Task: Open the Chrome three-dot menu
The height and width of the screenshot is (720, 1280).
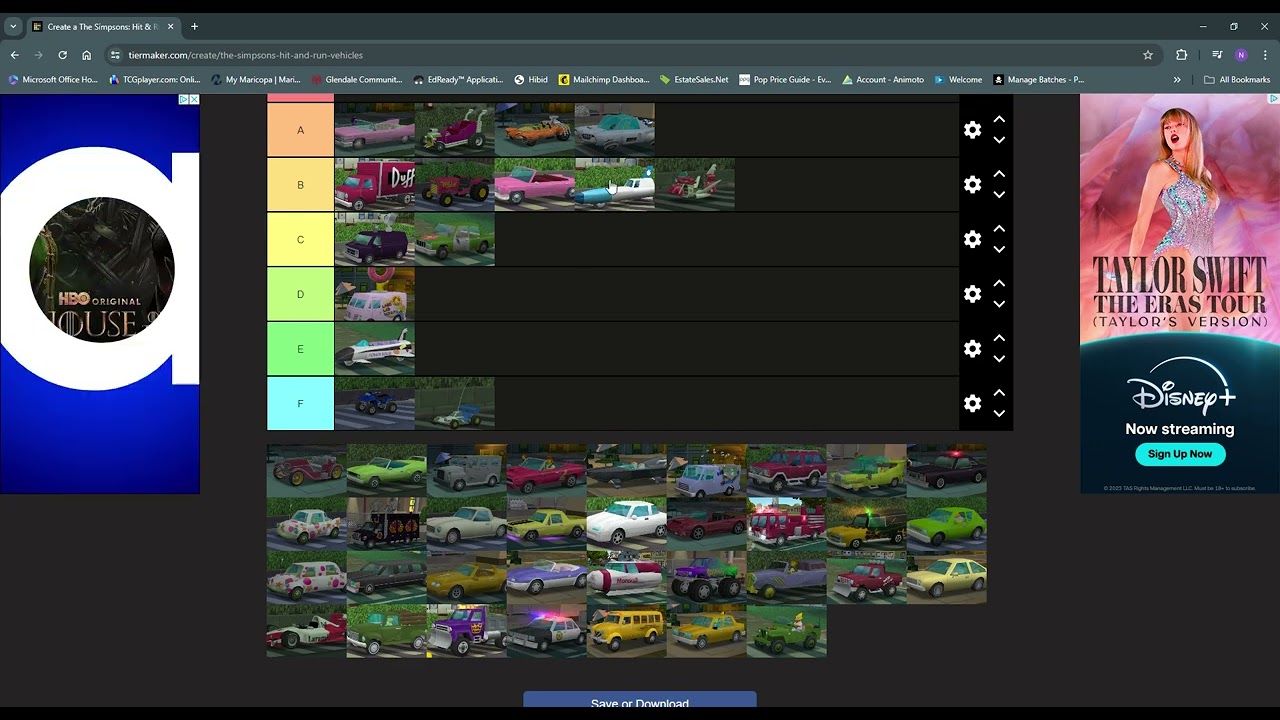Action: click(x=1265, y=55)
